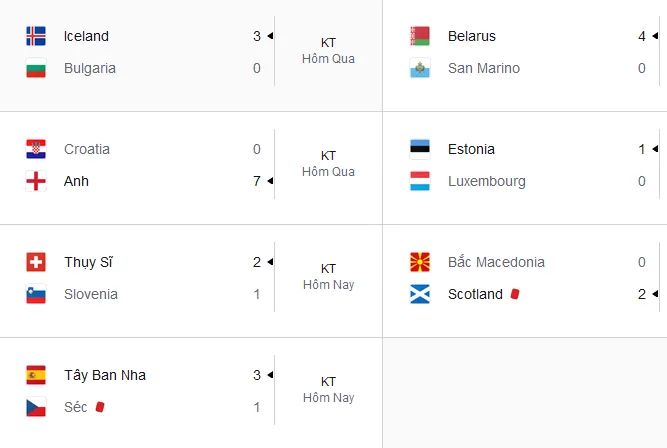This screenshot has width=667, height=448.
Task: Click England's score of 7
Action: click(257, 181)
